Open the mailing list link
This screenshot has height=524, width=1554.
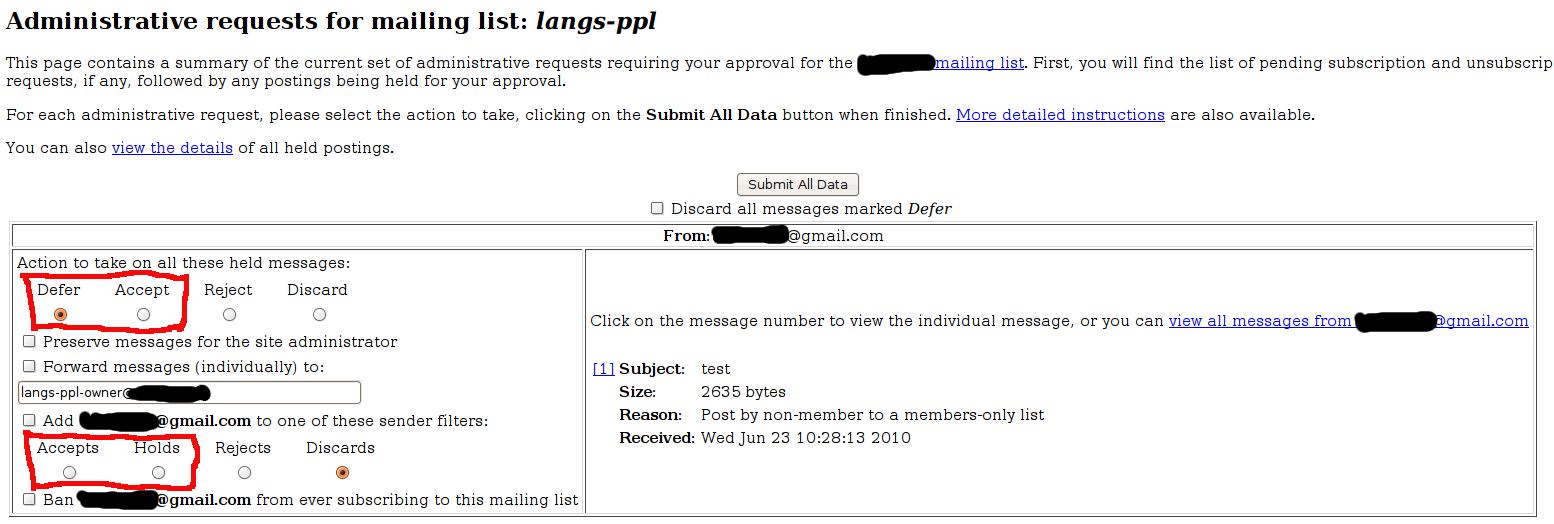tap(979, 63)
